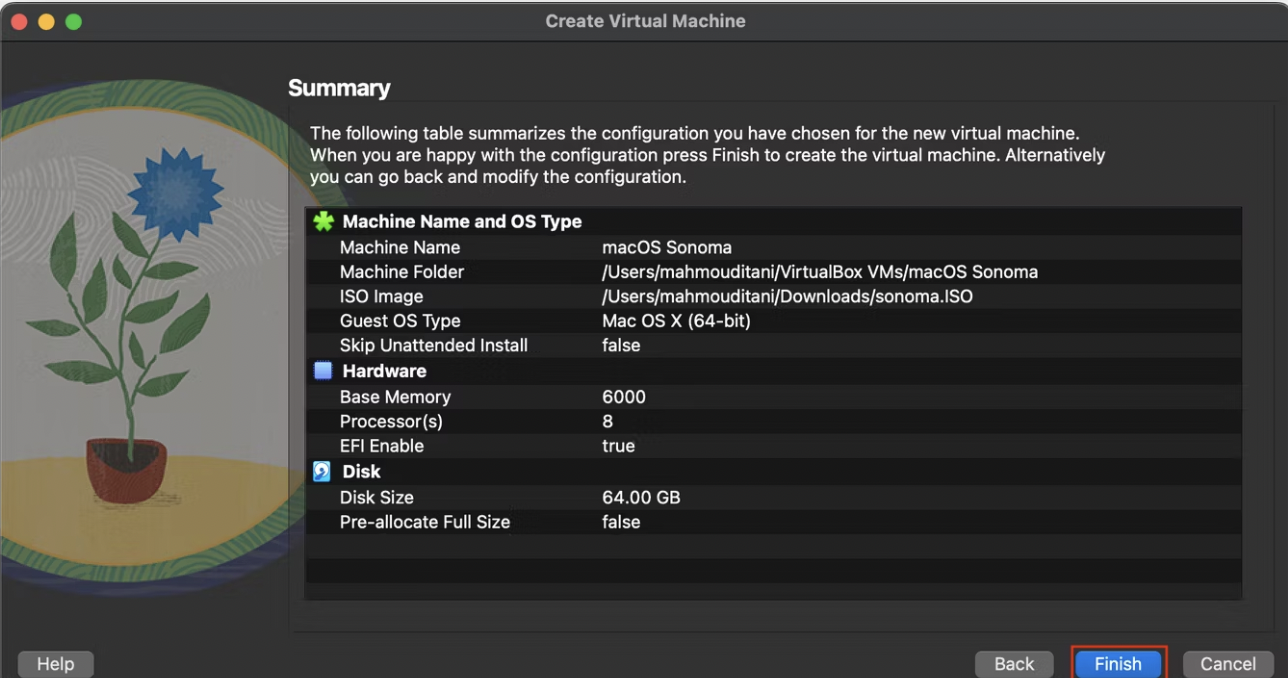Select the Skip Unattended Install row label

point(434,346)
